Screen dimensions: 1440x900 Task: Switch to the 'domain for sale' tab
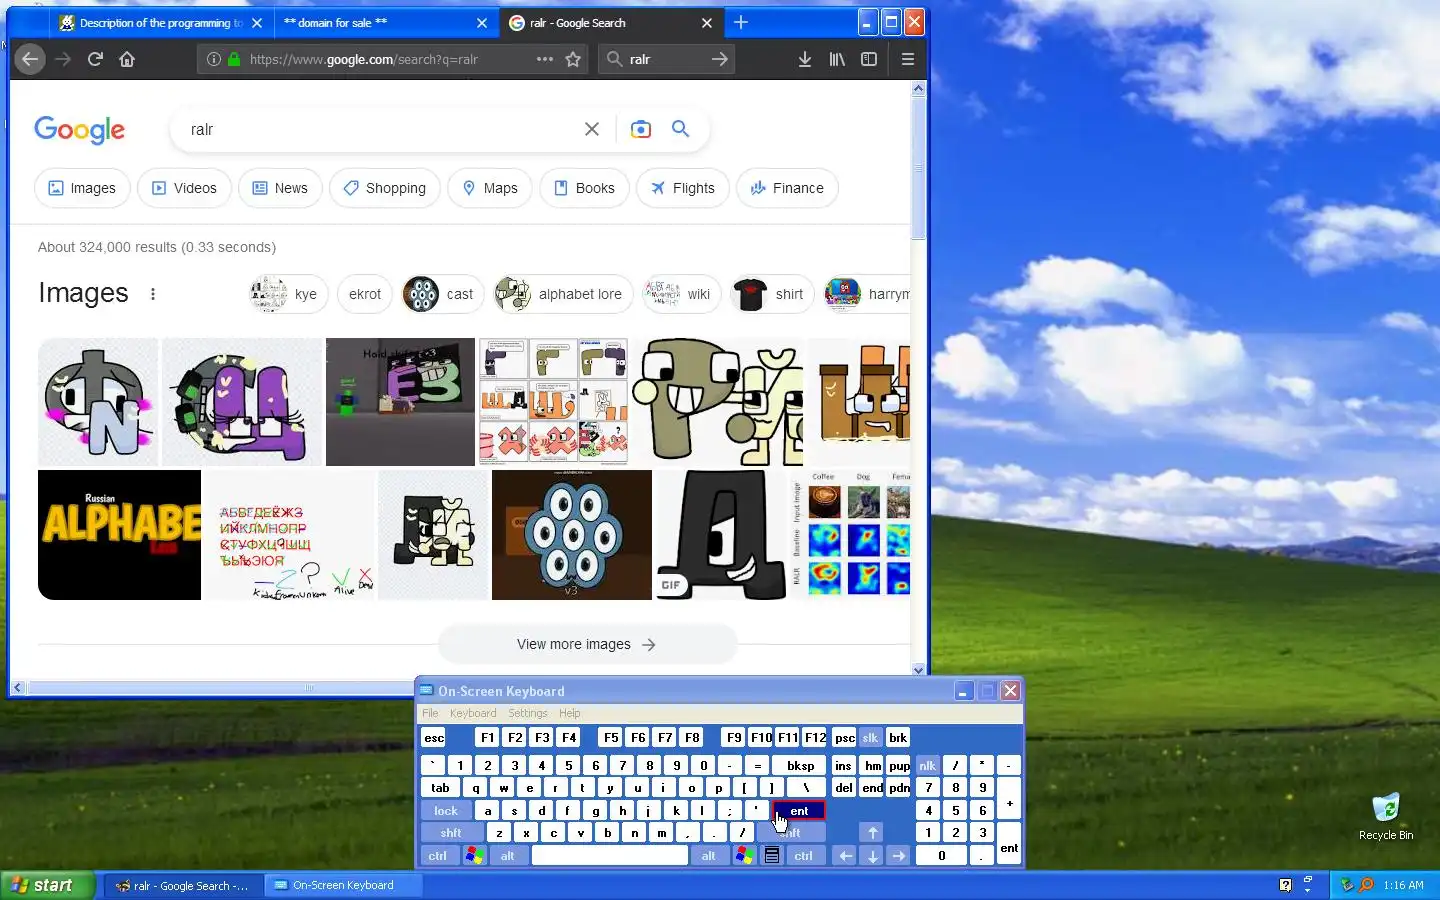click(385, 23)
